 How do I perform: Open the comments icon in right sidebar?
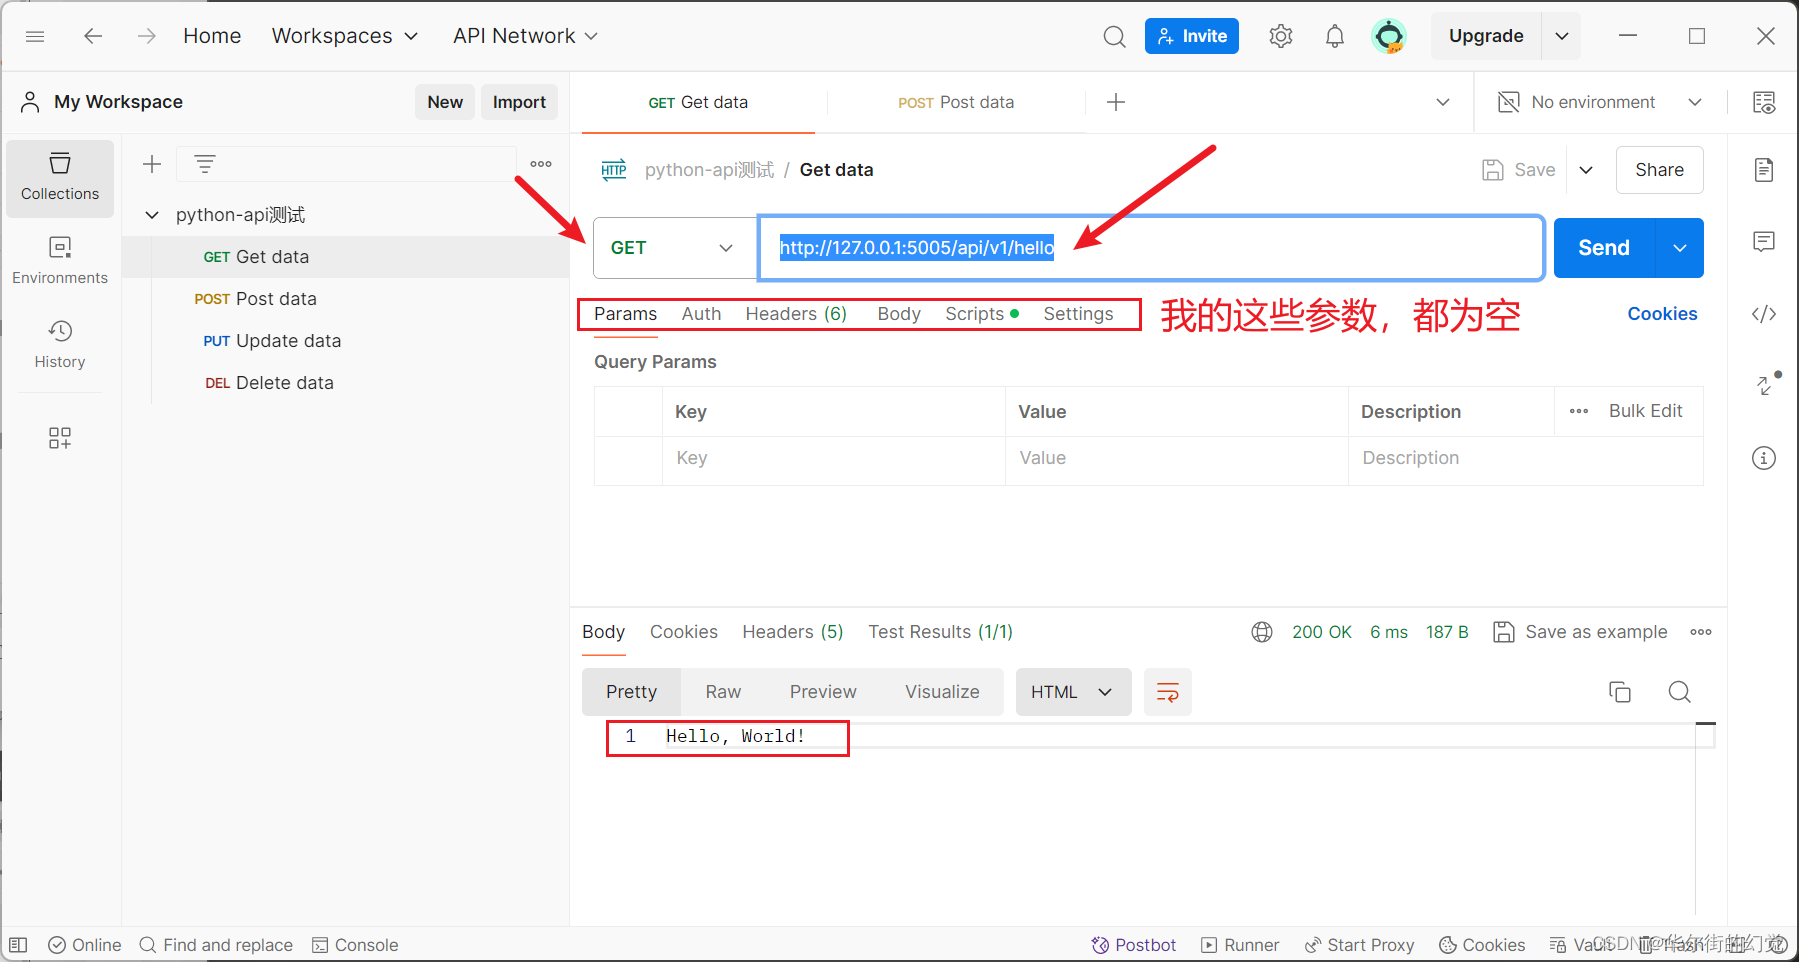click(x=1764, y=241)
